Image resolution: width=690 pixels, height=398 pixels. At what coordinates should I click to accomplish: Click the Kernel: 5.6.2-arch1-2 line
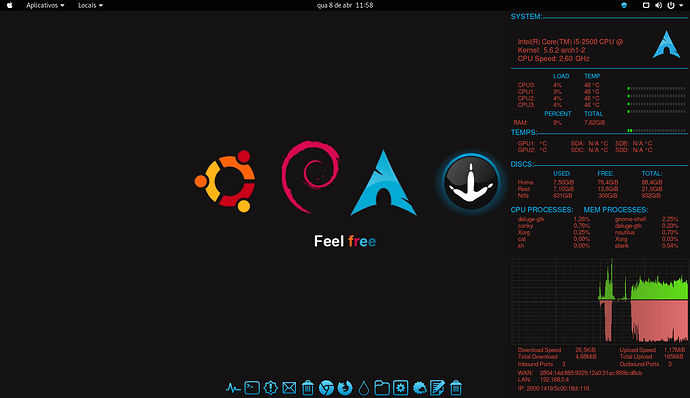coord(551,50)
